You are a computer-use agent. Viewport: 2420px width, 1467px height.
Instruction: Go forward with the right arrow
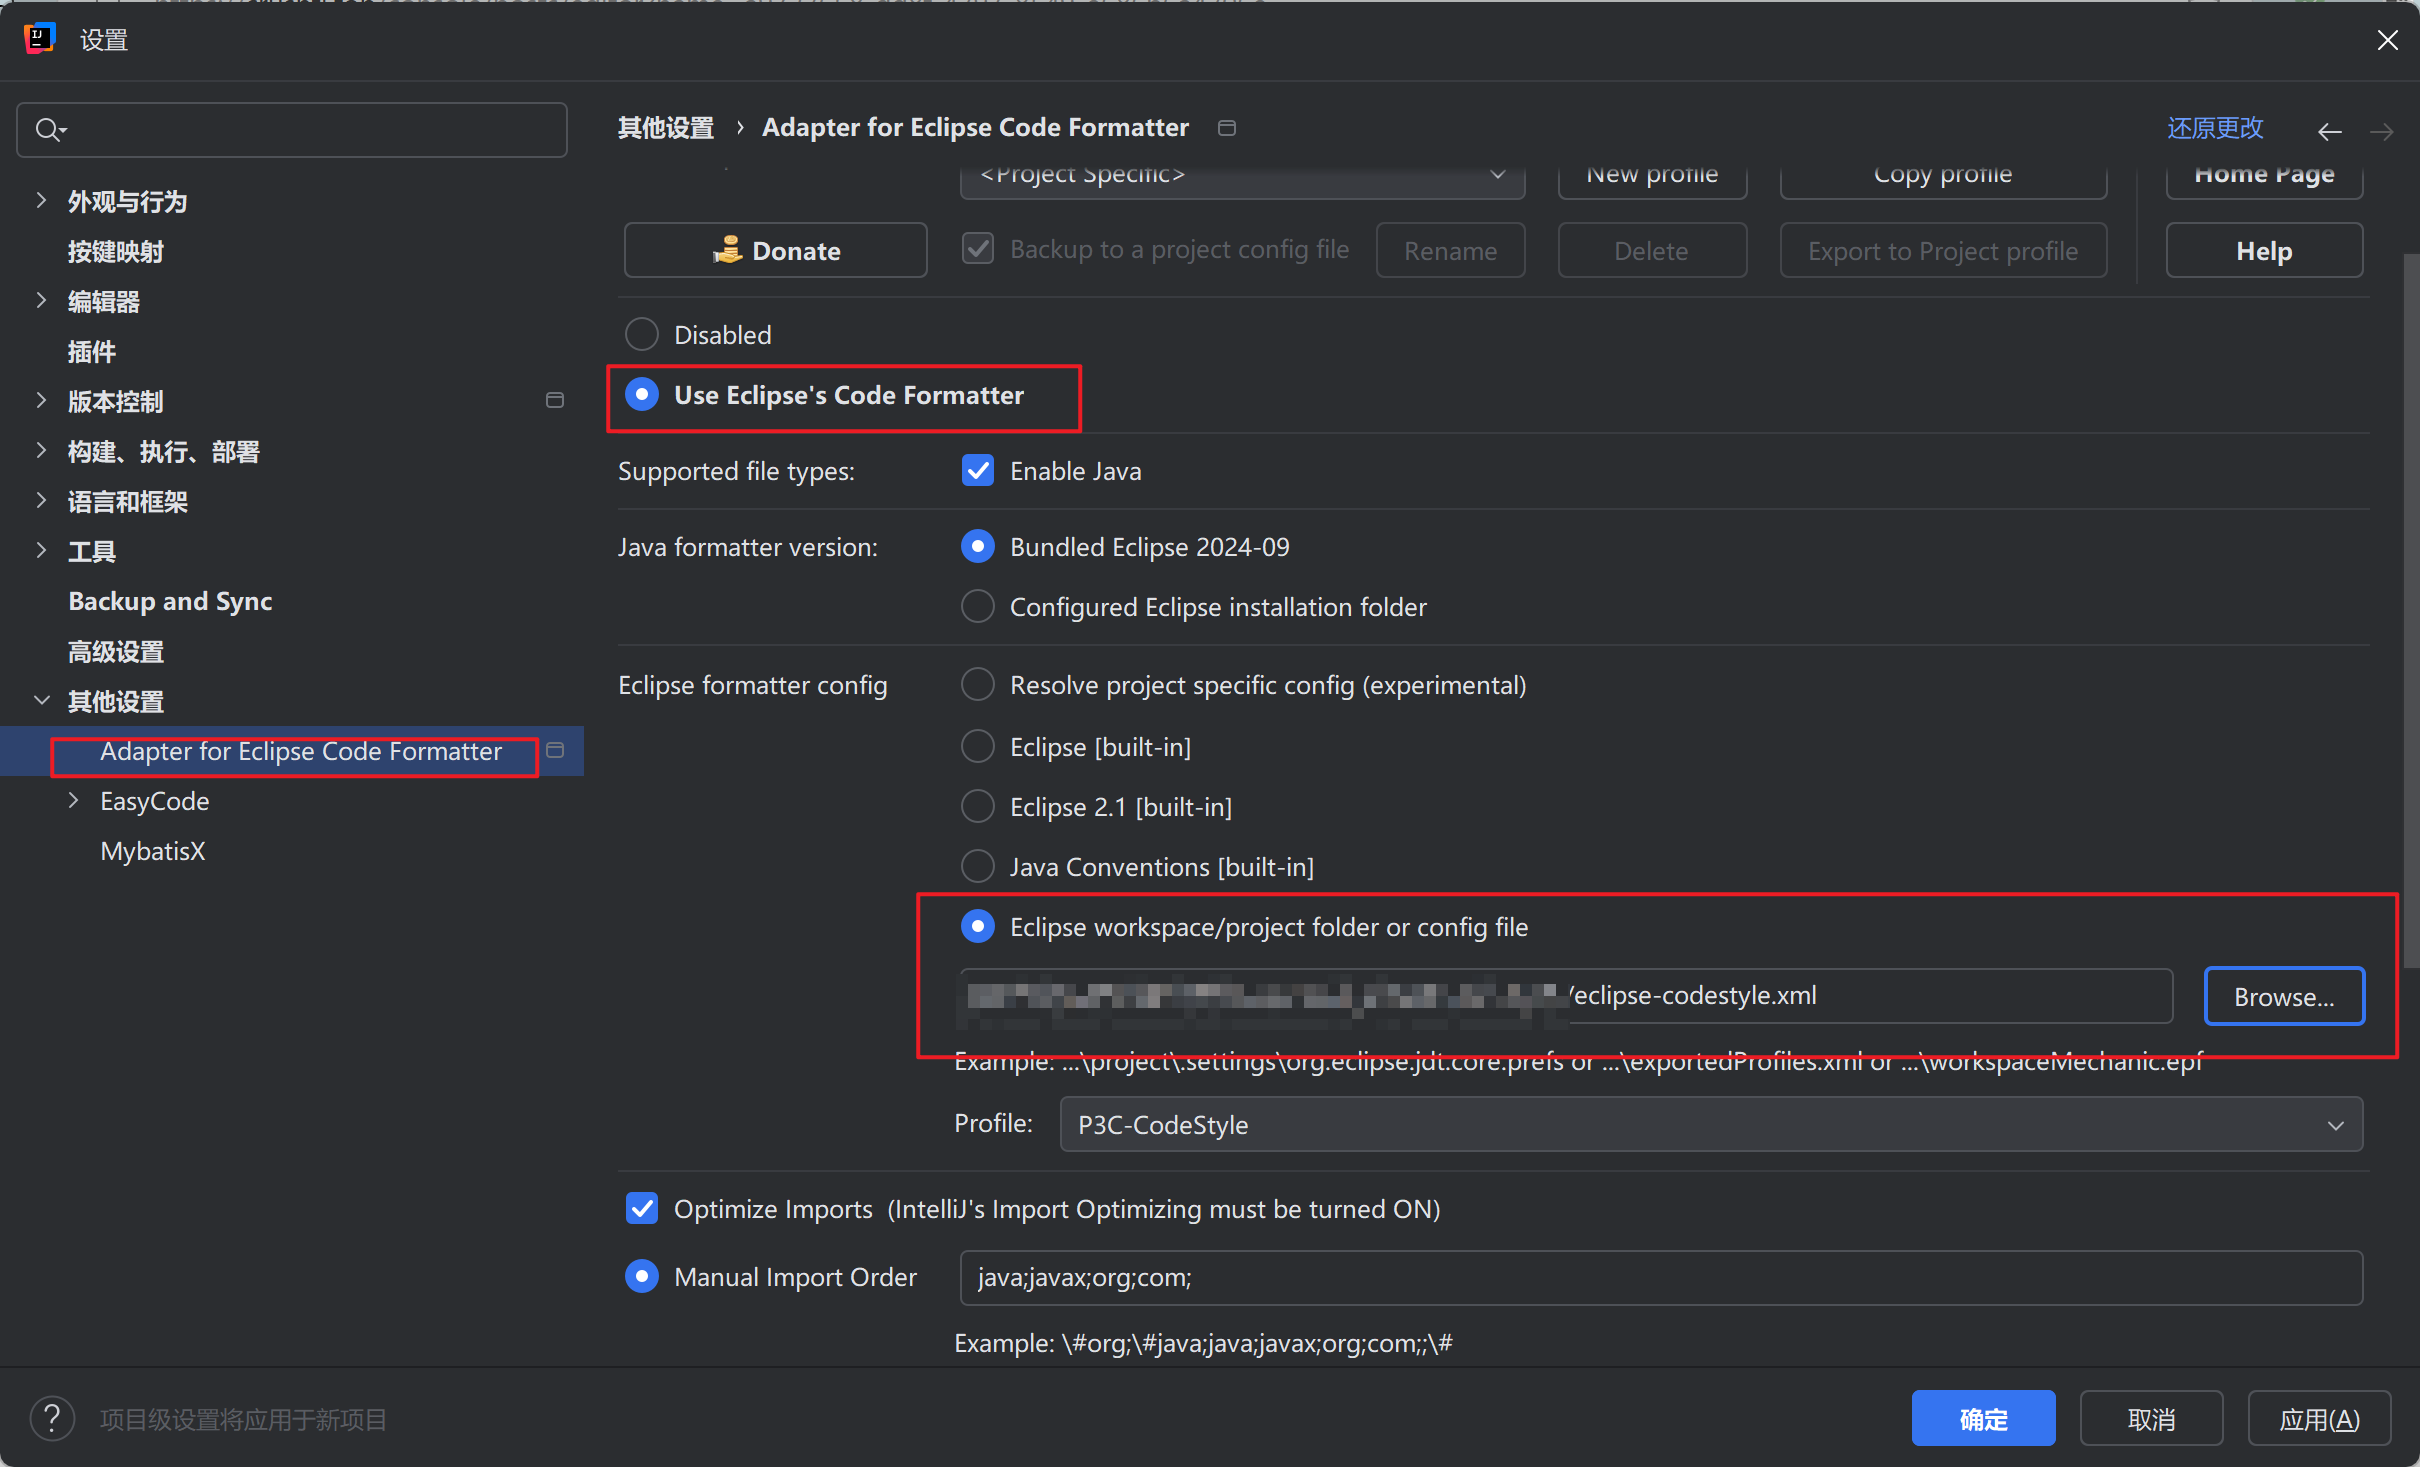2382,131
